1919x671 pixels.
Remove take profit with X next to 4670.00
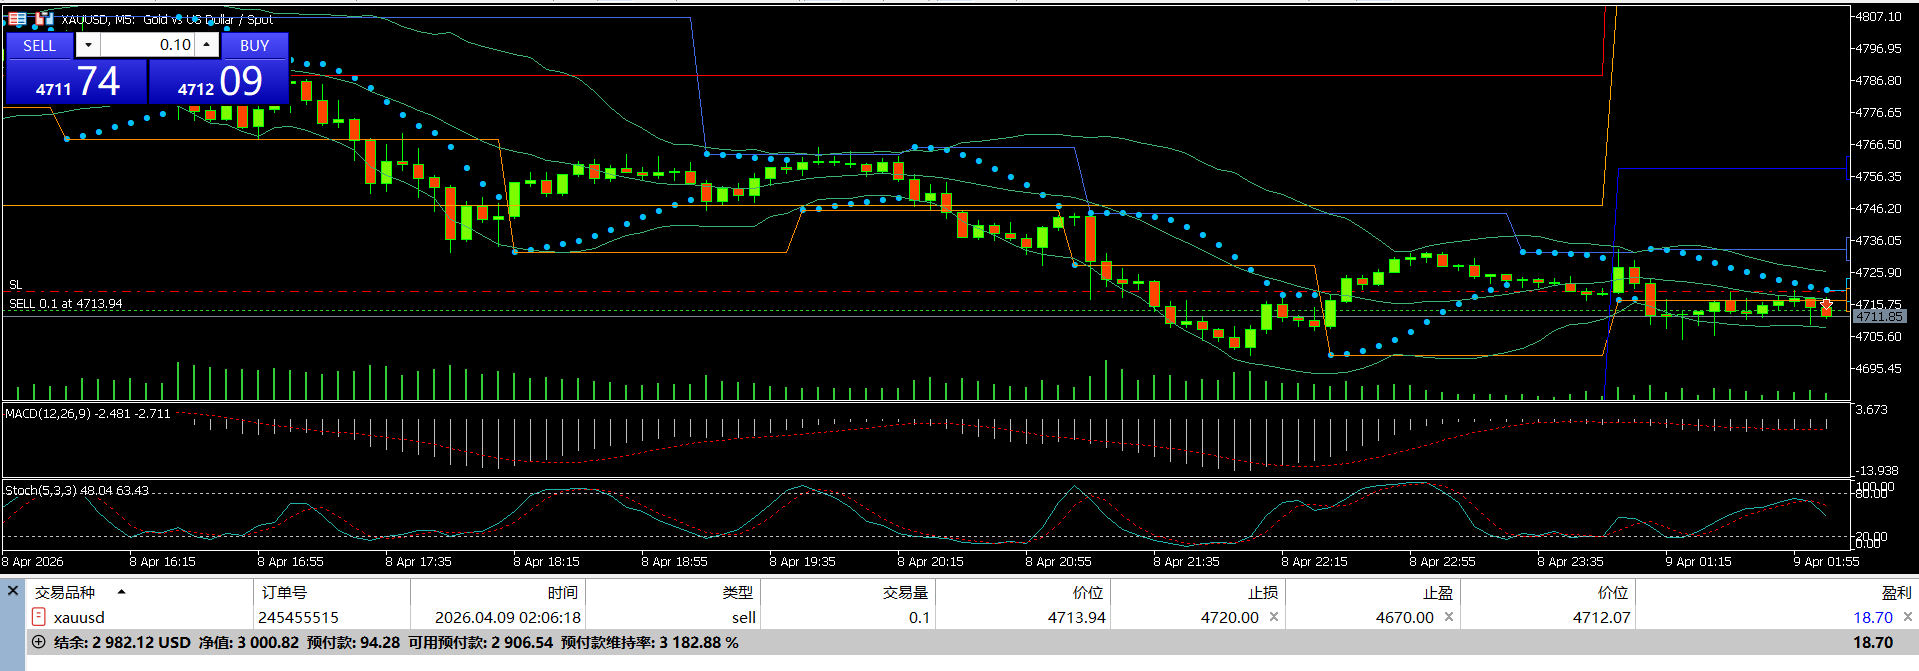pos(1449,617)
